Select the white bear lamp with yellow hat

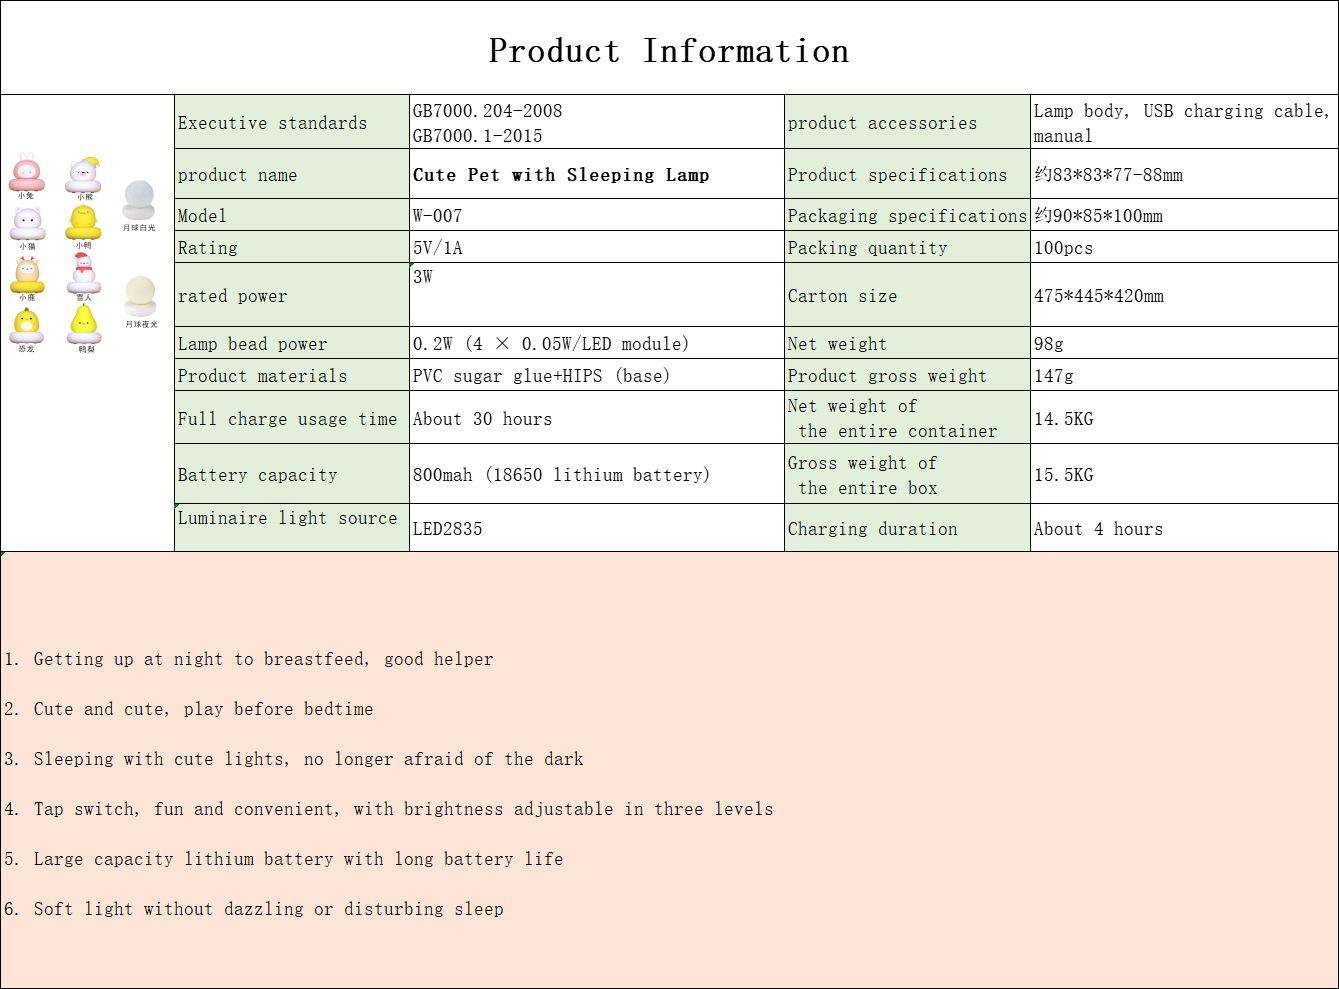pos(83,175)
